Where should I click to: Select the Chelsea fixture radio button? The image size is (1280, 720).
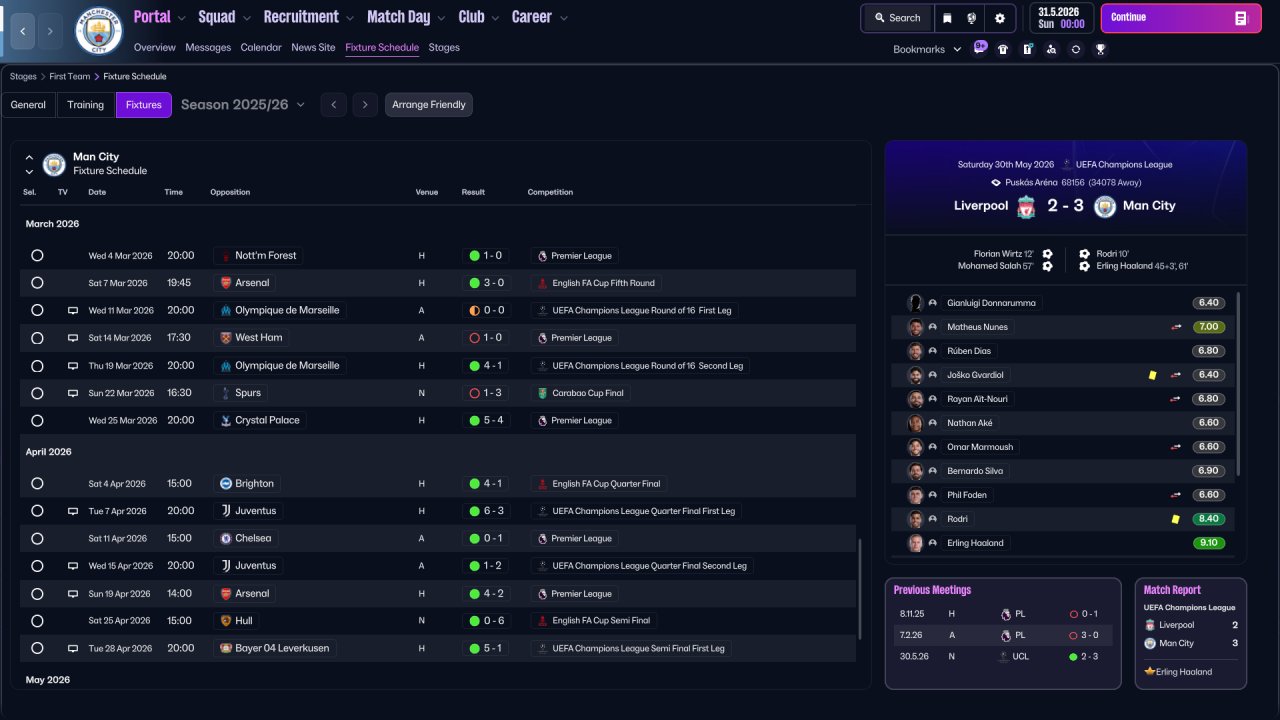pos(37,538)
